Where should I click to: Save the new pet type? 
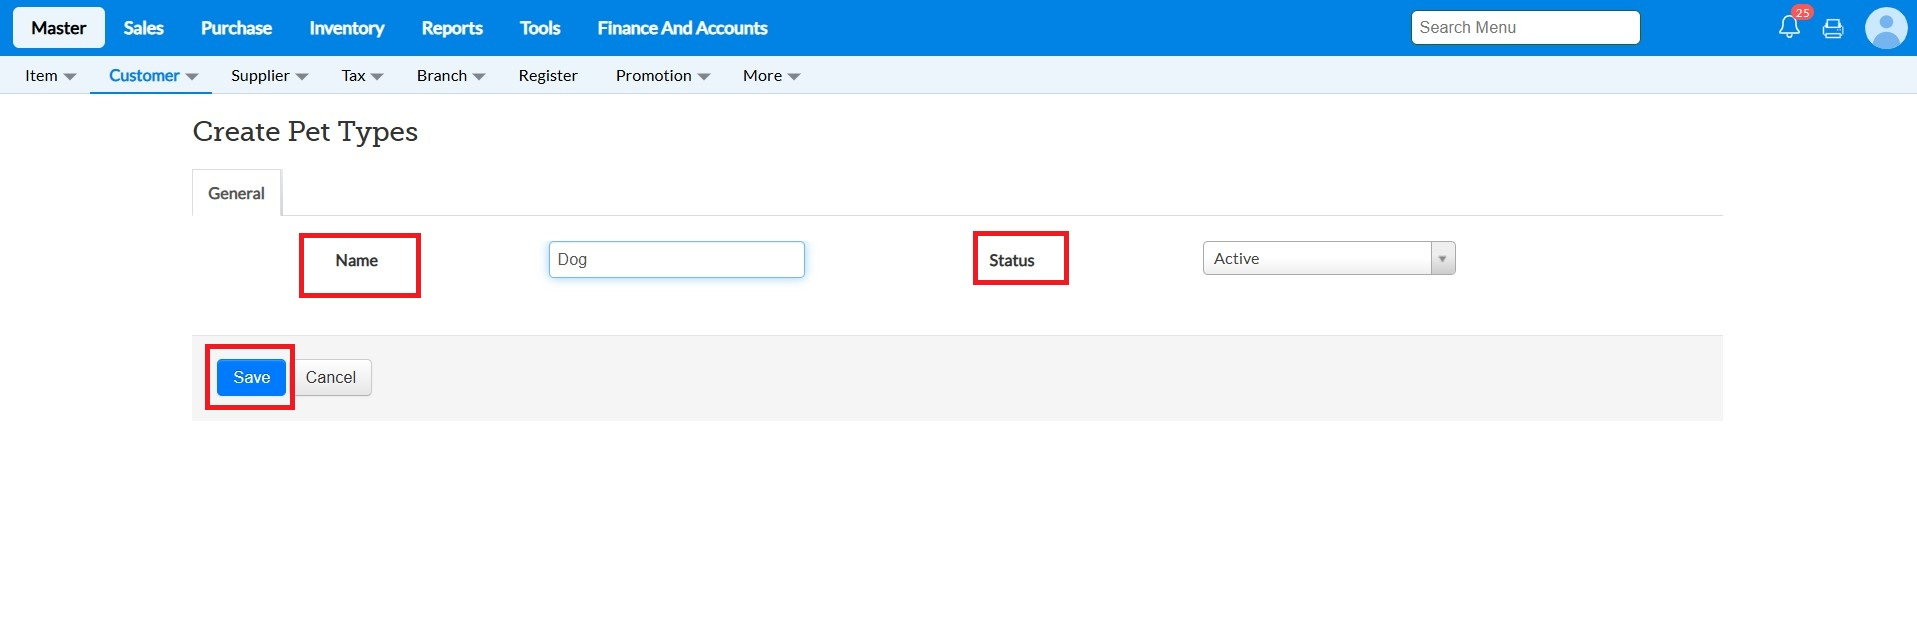(x=251, y=377)
